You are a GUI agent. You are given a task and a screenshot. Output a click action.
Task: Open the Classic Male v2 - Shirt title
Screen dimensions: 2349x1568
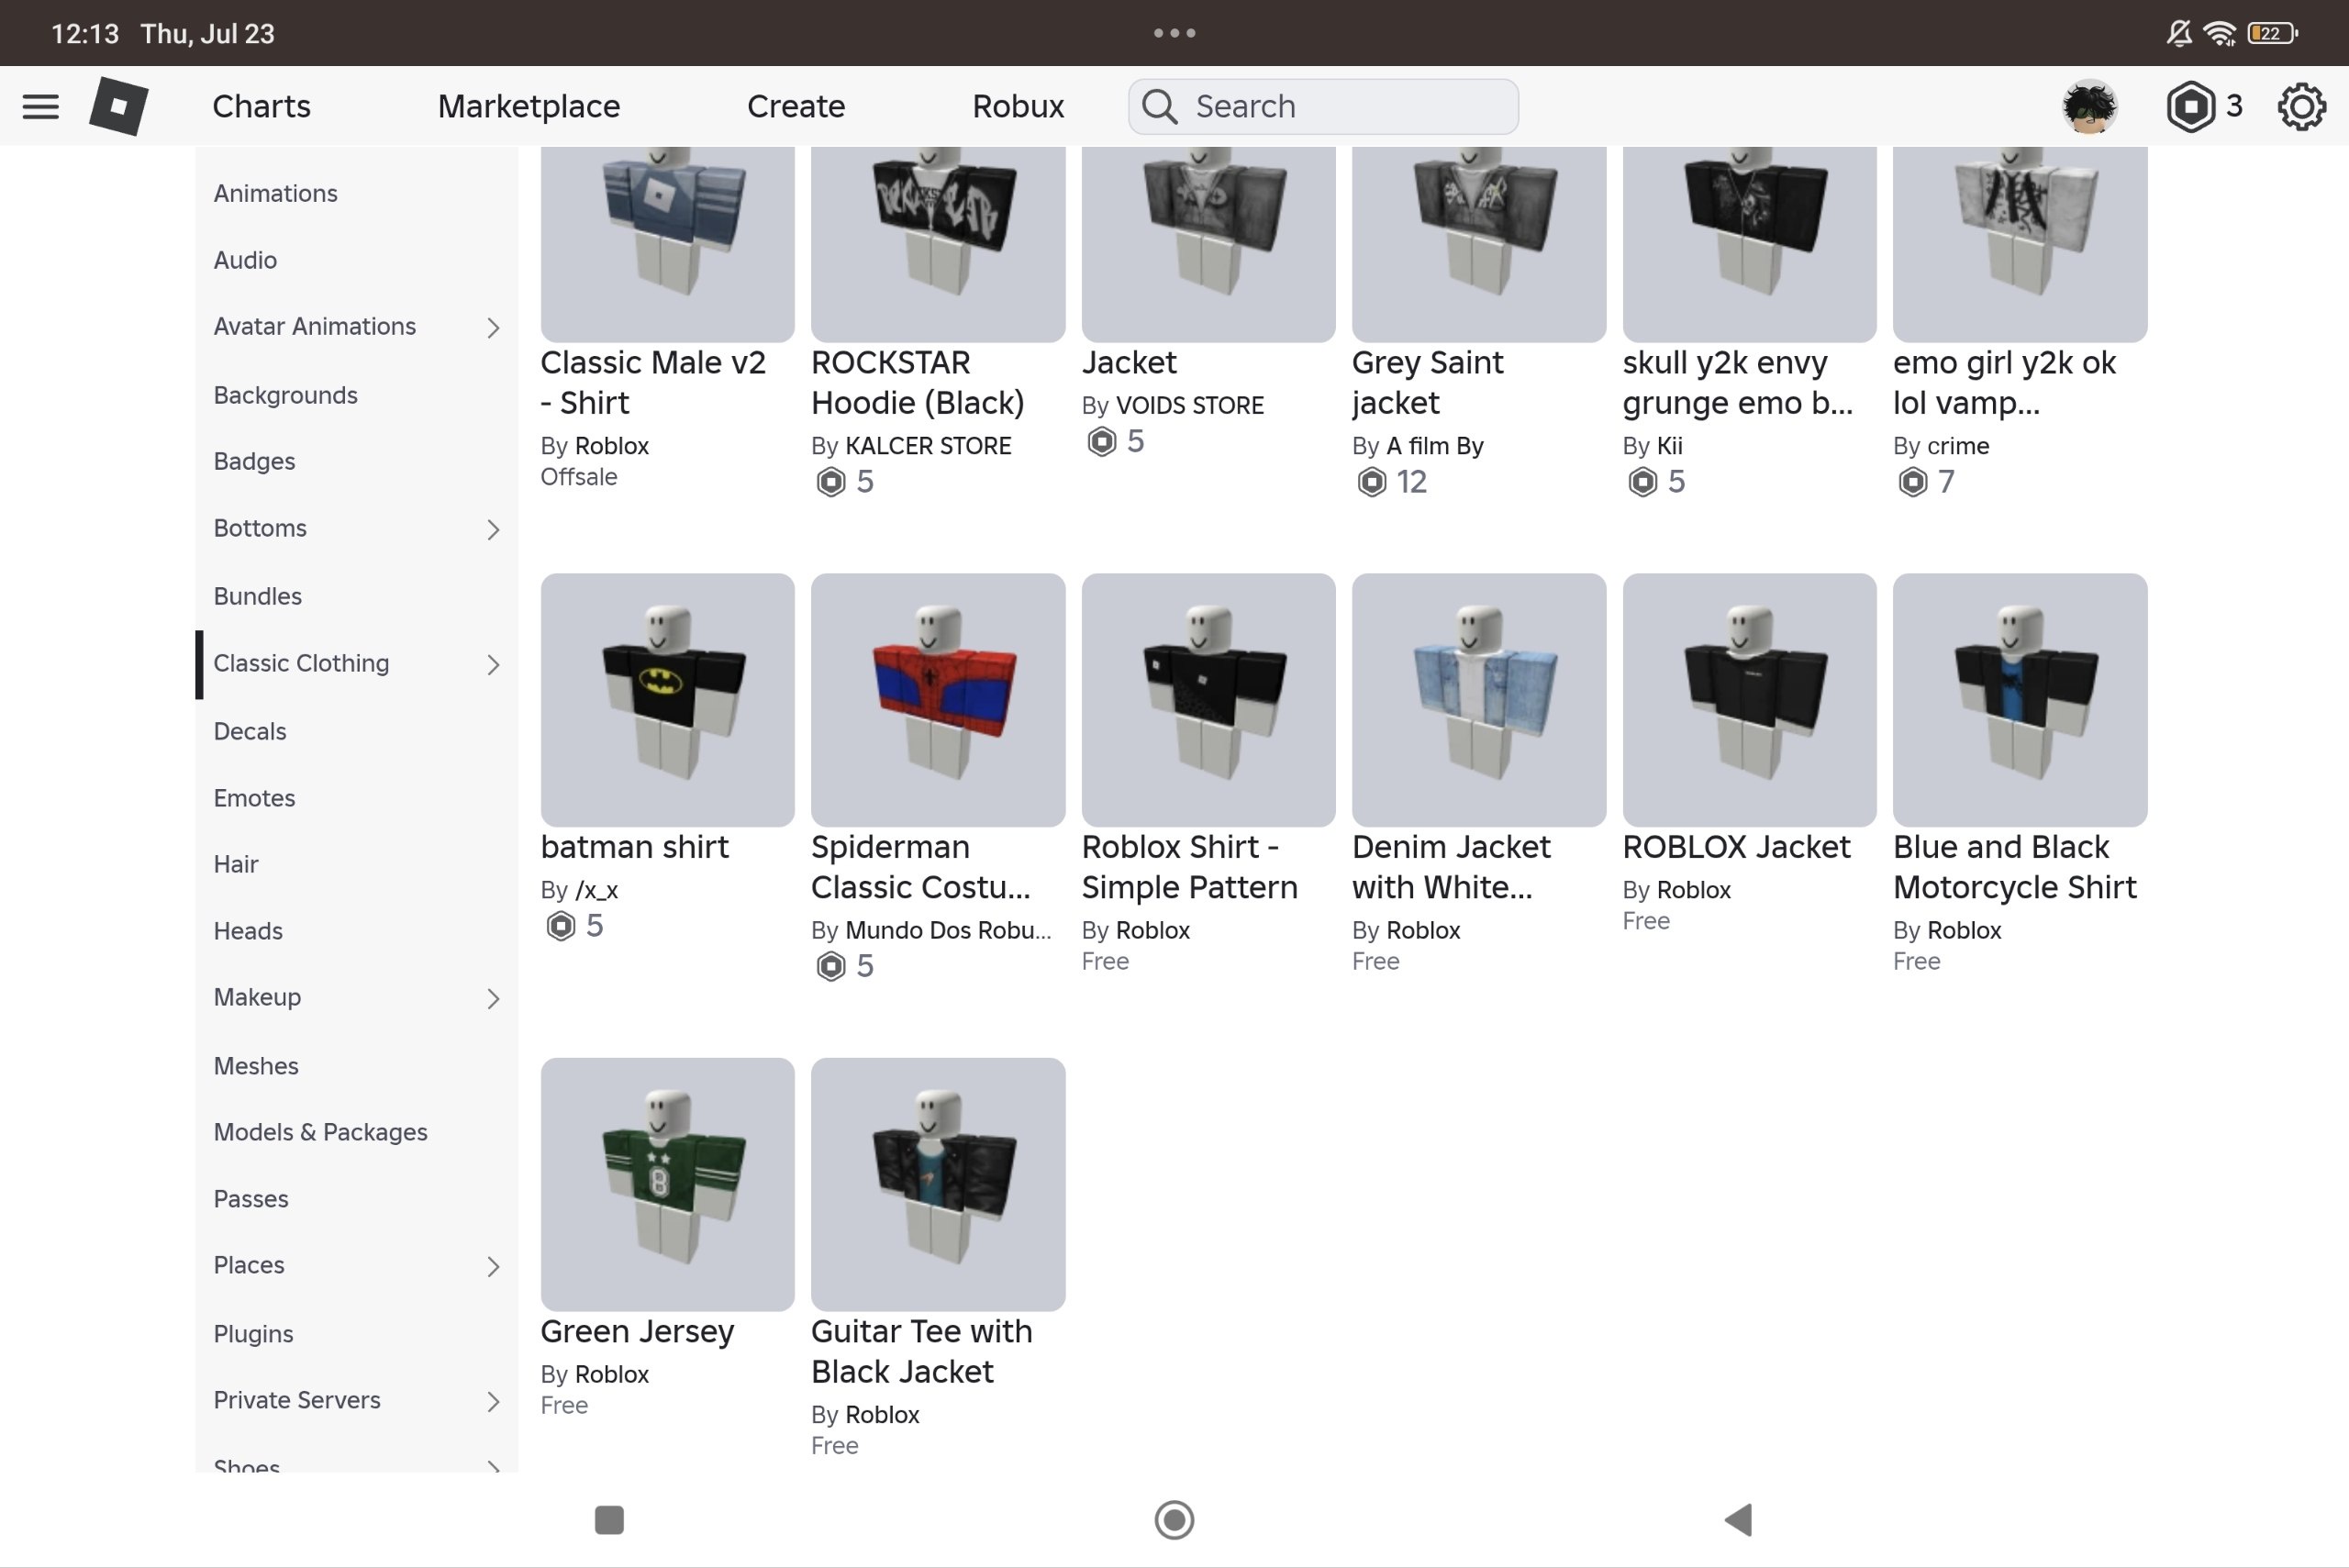[653, 382]
